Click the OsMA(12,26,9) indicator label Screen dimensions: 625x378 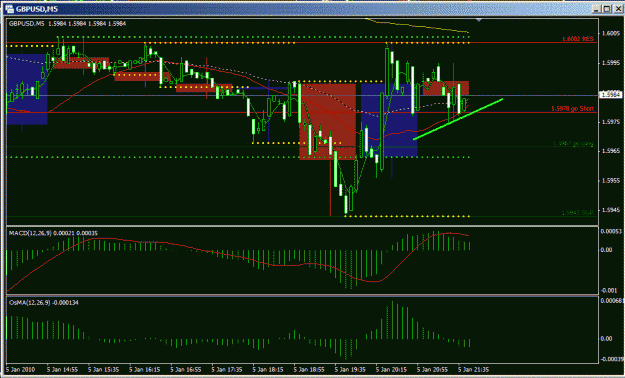(x=44, y=303)
